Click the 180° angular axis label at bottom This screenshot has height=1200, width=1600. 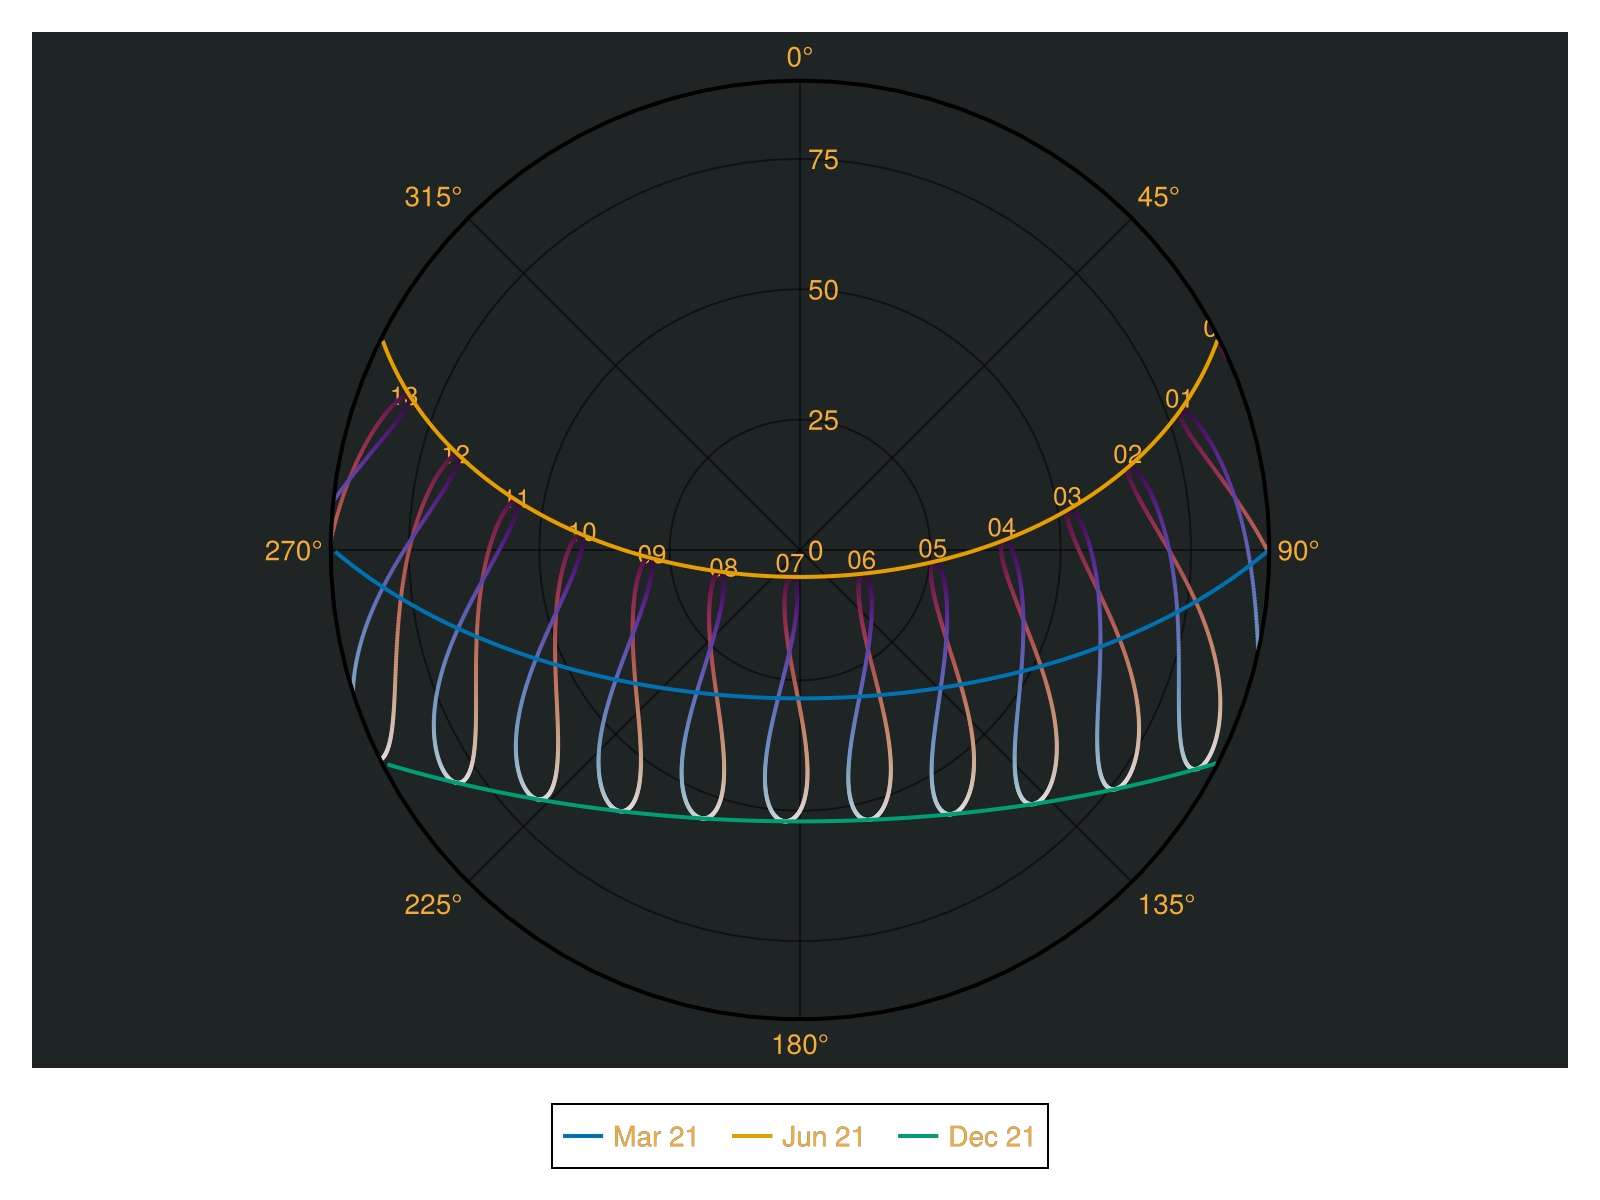800,1045
